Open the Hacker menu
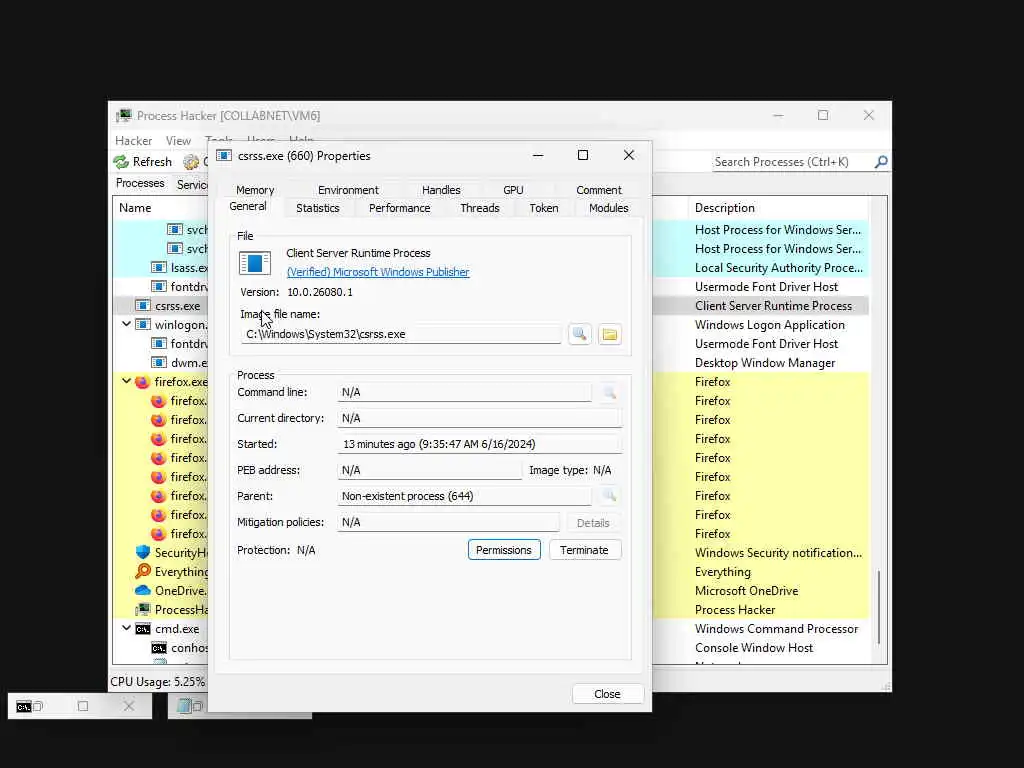This screenshot has width=1024, height=768. [133, 140]
